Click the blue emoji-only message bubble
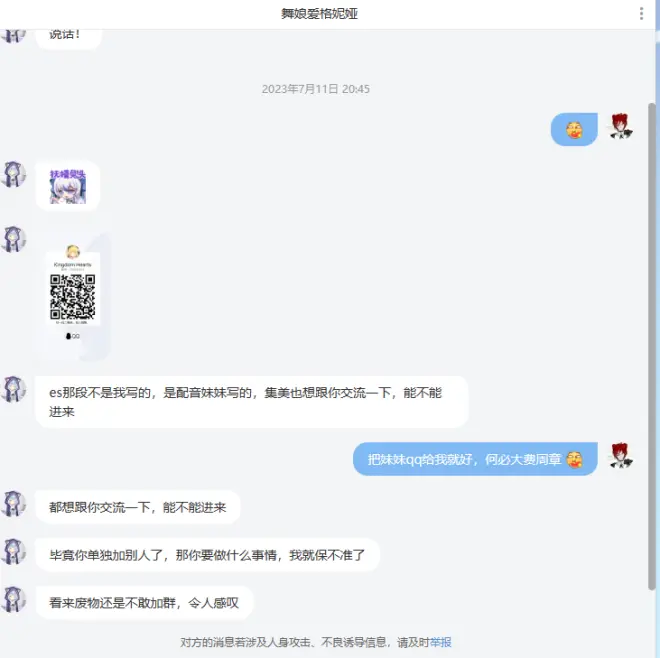The image size is (660, 658). point(574,129)
